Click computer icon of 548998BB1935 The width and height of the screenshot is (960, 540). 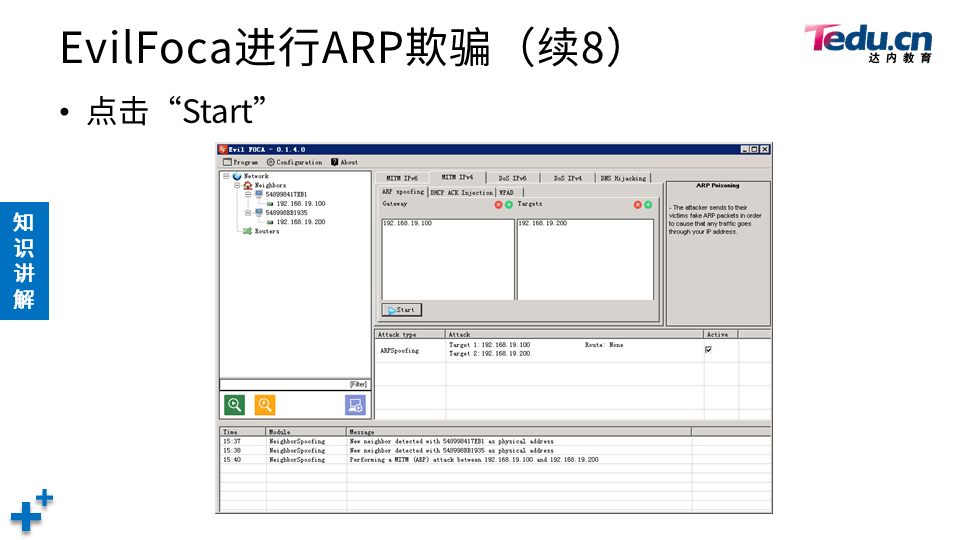pyautogui.click(x=259, y=213)
